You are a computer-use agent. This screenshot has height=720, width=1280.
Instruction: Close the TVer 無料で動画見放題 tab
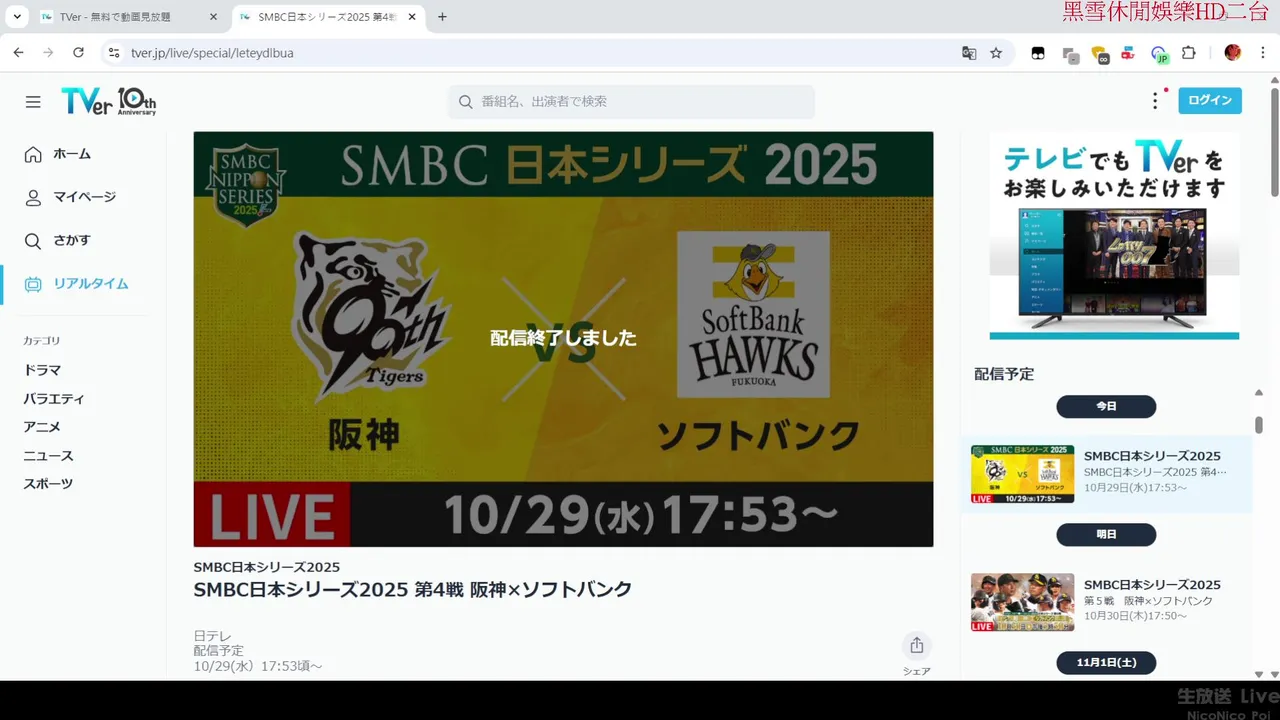pos(213,17)
